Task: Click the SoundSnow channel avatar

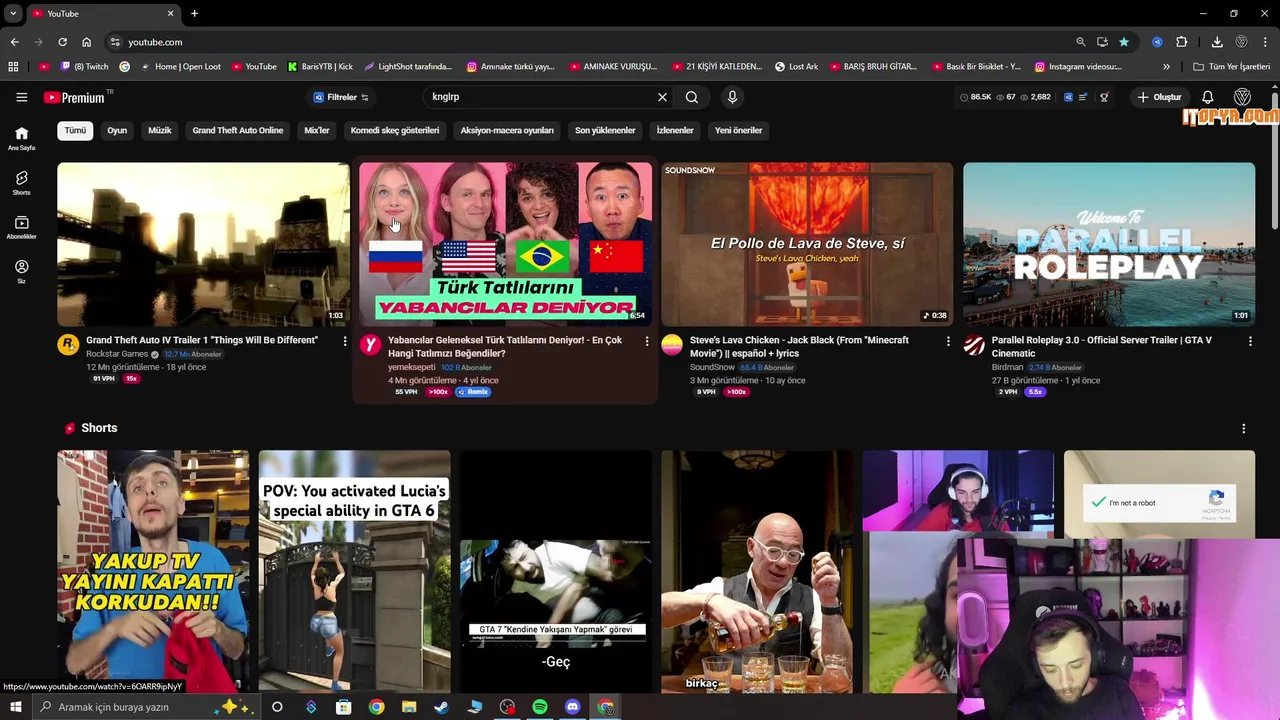Action: [672, 345]
